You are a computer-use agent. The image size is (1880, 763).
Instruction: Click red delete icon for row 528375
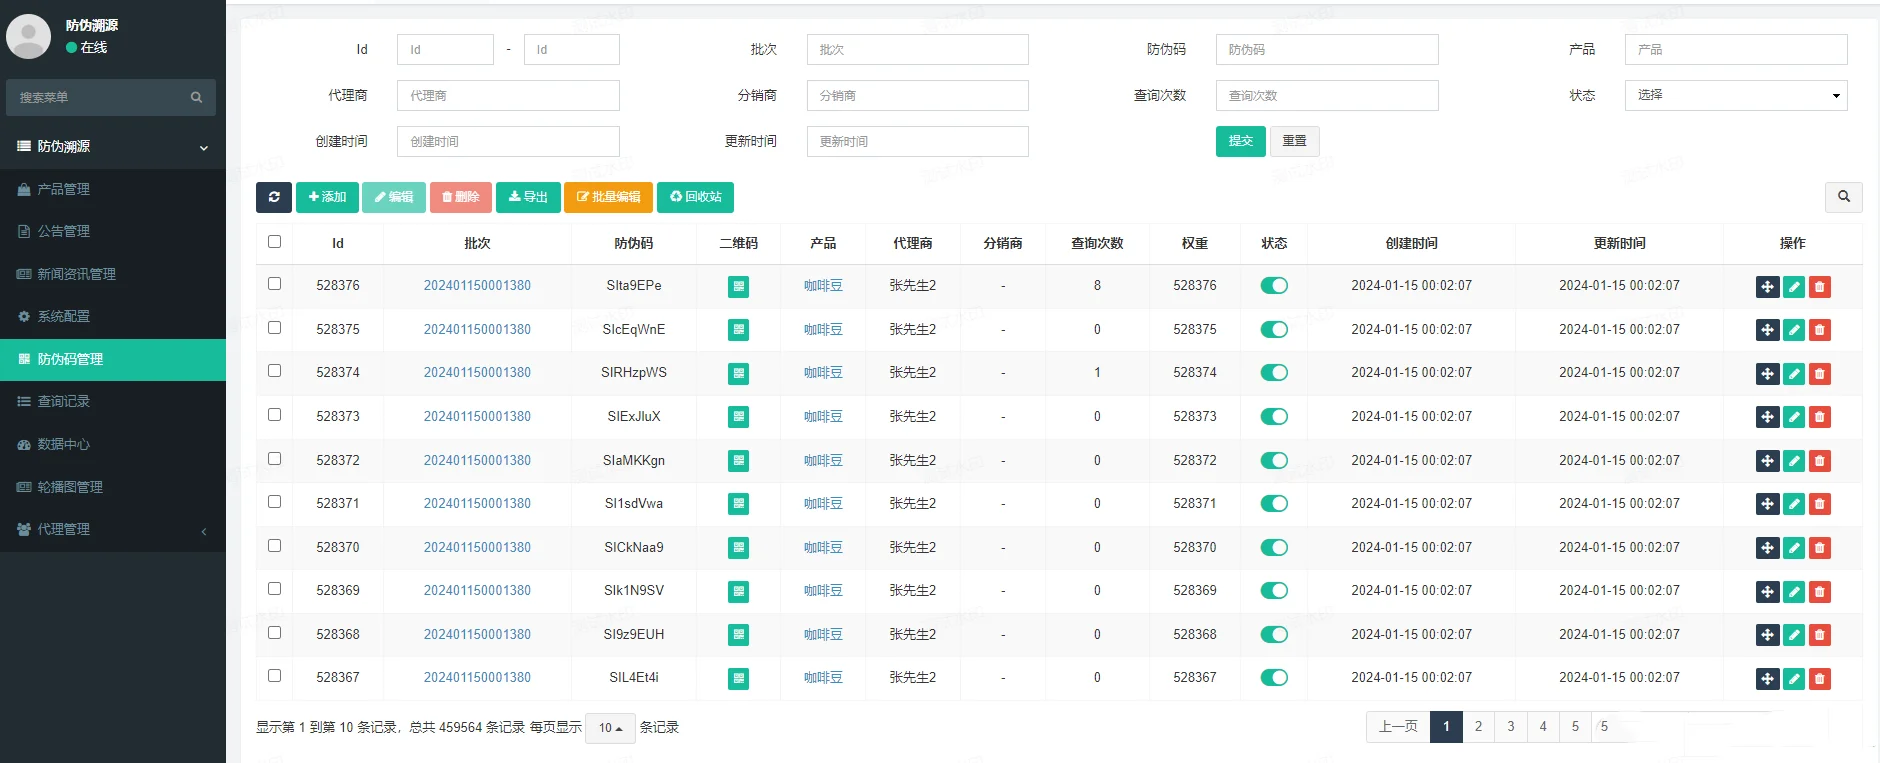click(1820, 330)
